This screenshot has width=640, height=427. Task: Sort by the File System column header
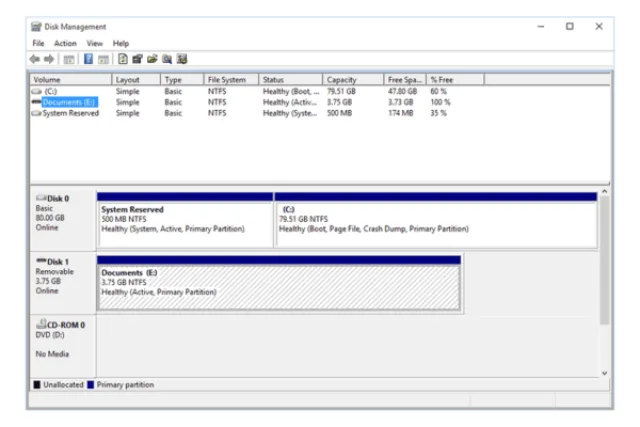point(231,80)
